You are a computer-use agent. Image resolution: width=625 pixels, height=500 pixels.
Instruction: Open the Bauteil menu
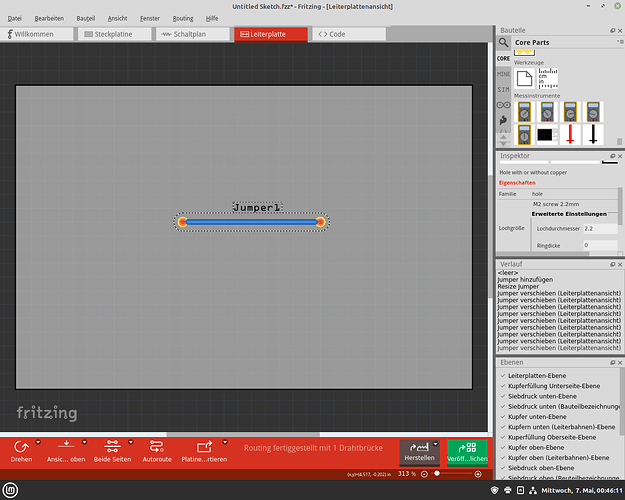(86, 18)
